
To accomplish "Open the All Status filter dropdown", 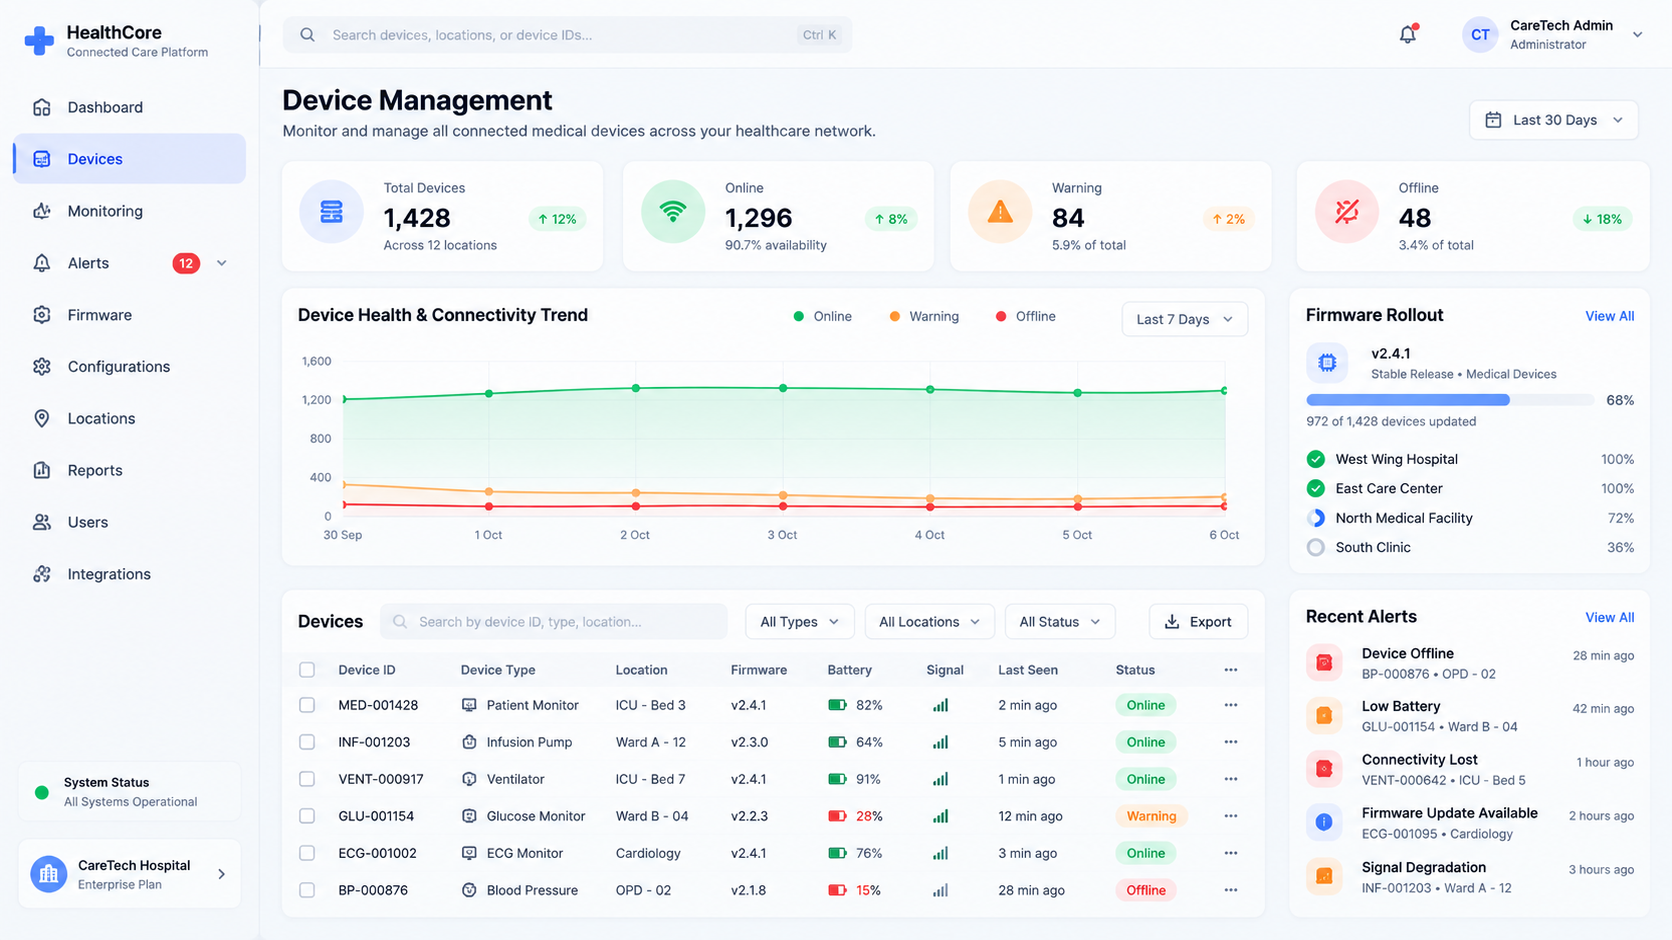I will pos(1060,622).
